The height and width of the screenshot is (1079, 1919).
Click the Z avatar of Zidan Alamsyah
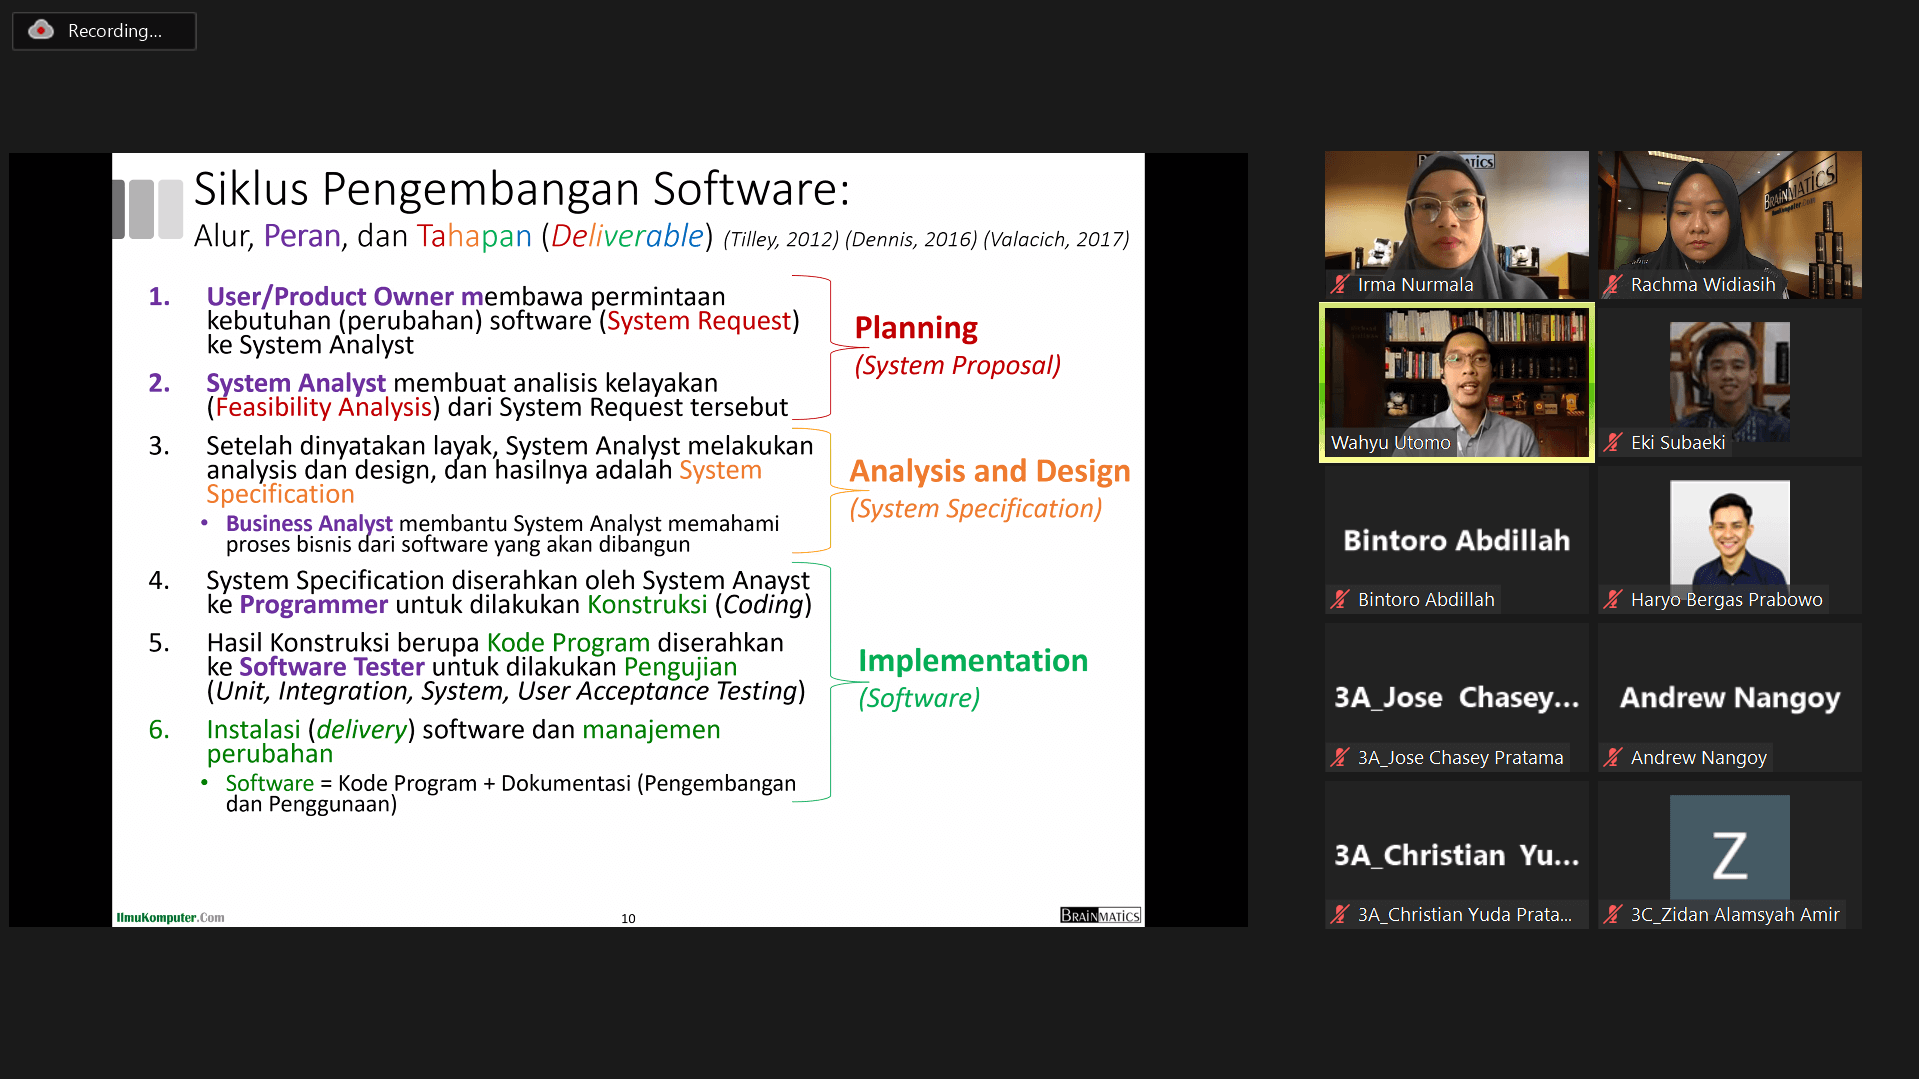pos(1729,848)
